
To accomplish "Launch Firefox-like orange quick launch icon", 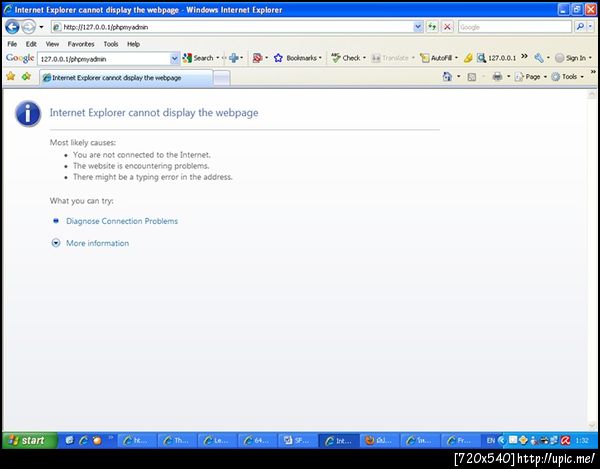I will tap(97, 440).
